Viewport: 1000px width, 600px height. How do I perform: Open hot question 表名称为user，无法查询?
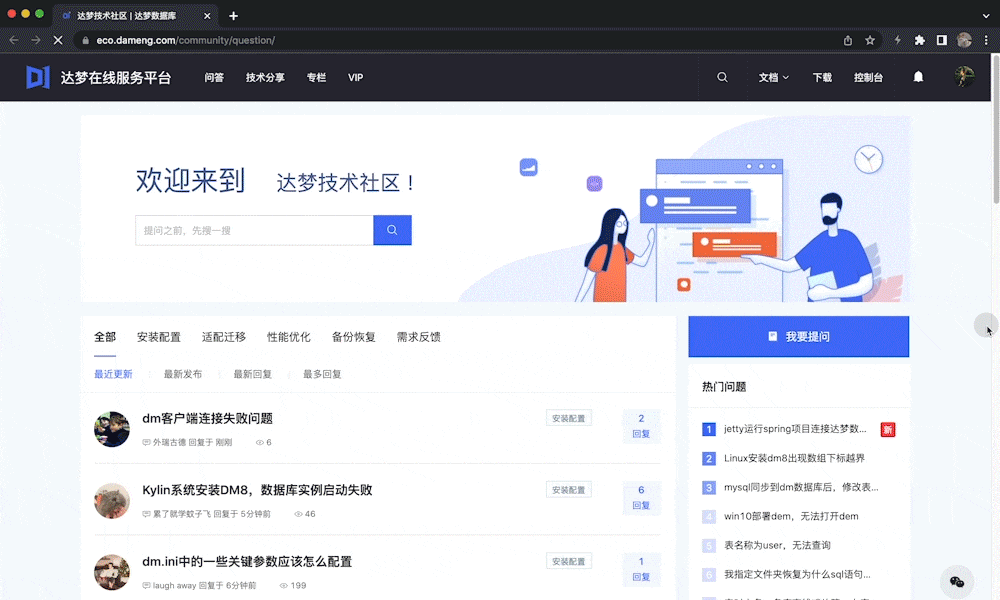777,545
